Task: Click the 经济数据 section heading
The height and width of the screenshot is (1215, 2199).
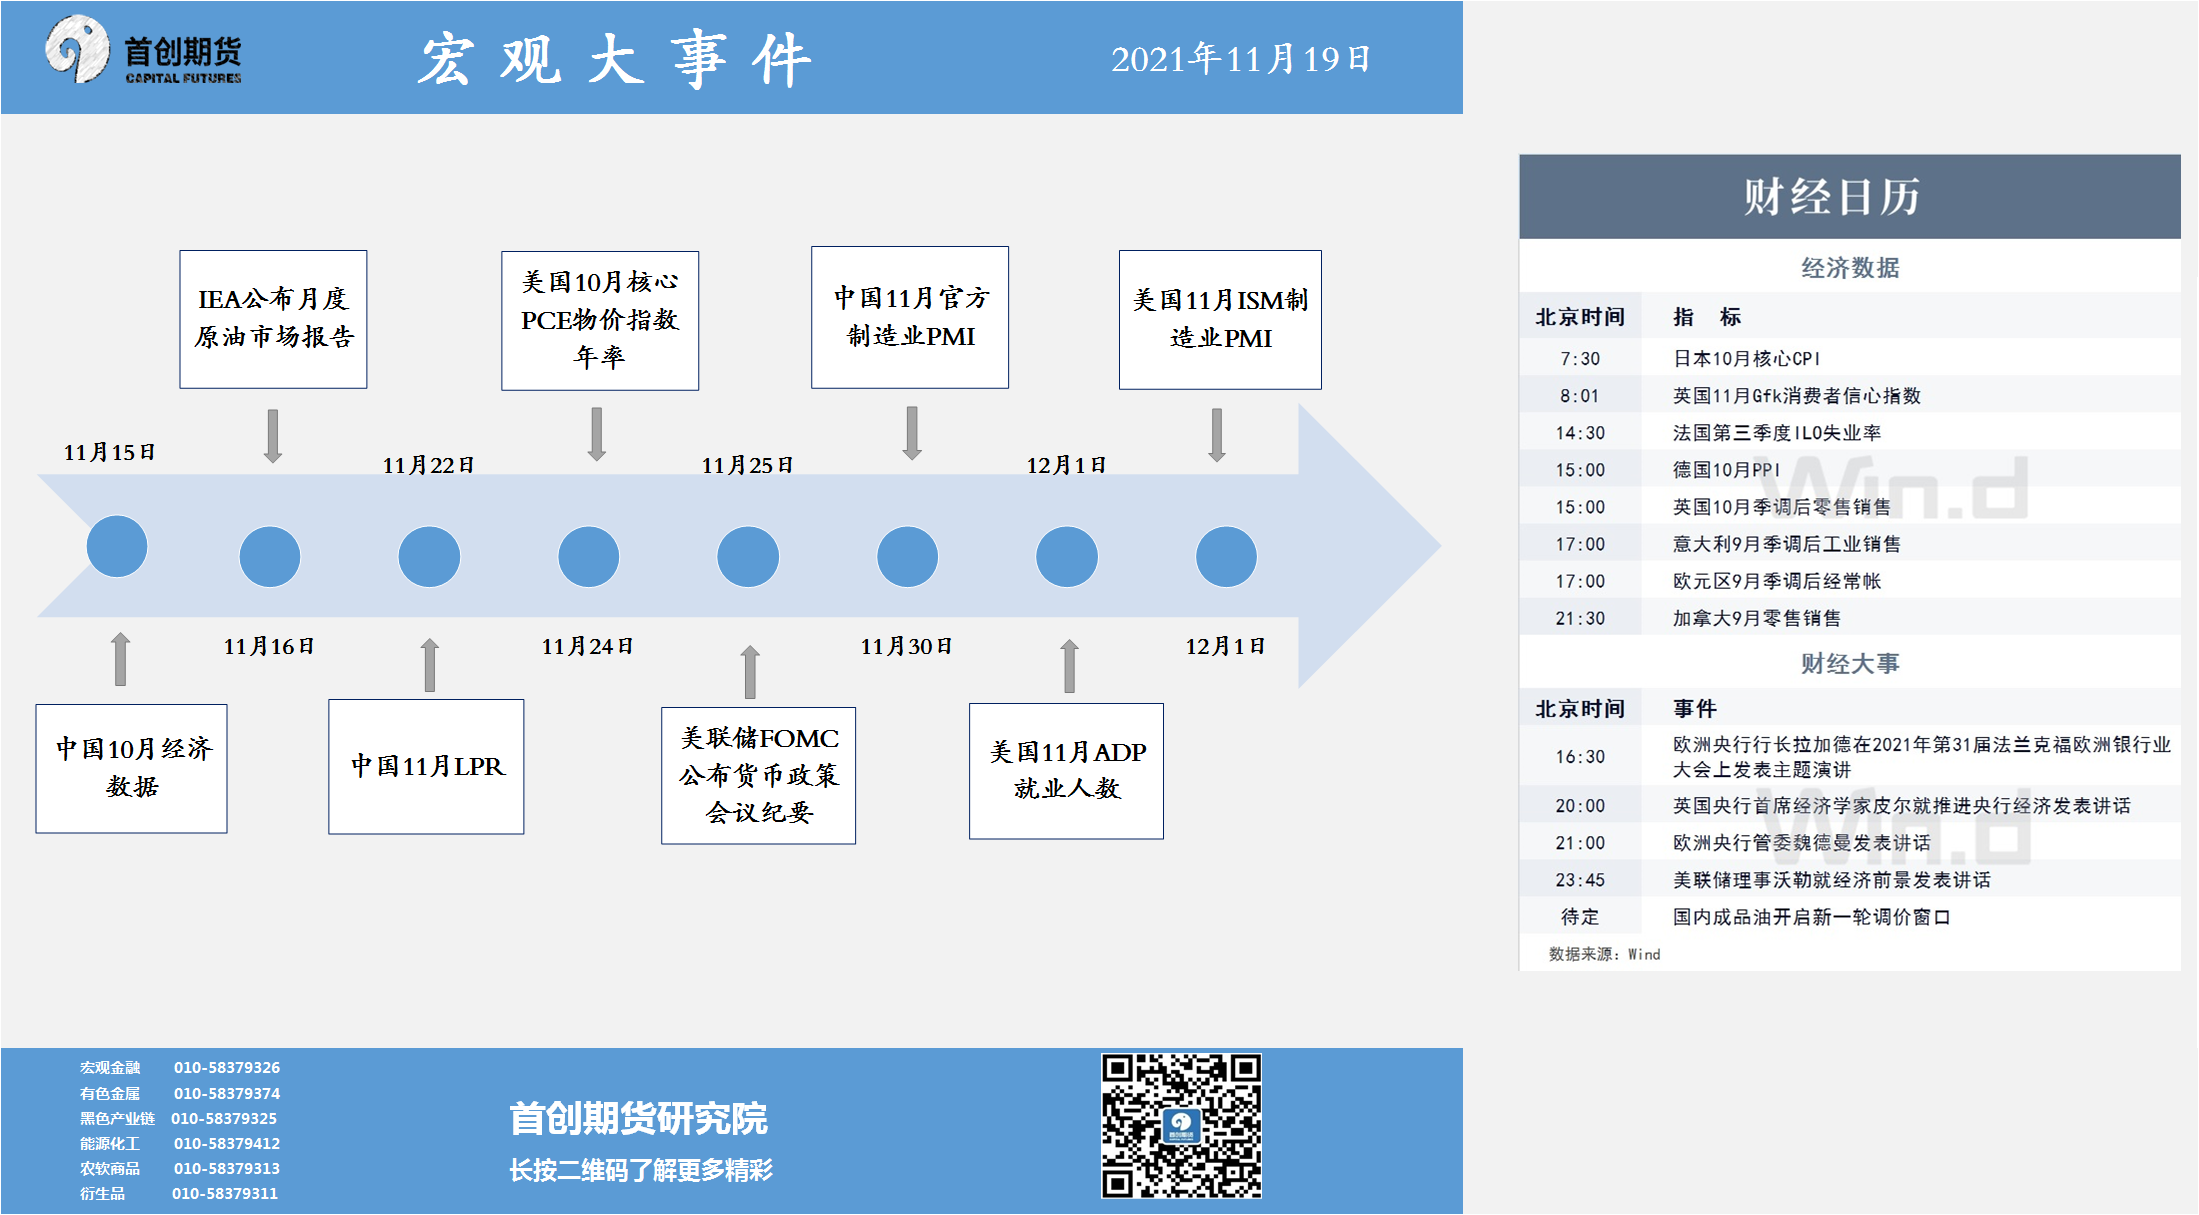Action: [x=1850, y=267]
